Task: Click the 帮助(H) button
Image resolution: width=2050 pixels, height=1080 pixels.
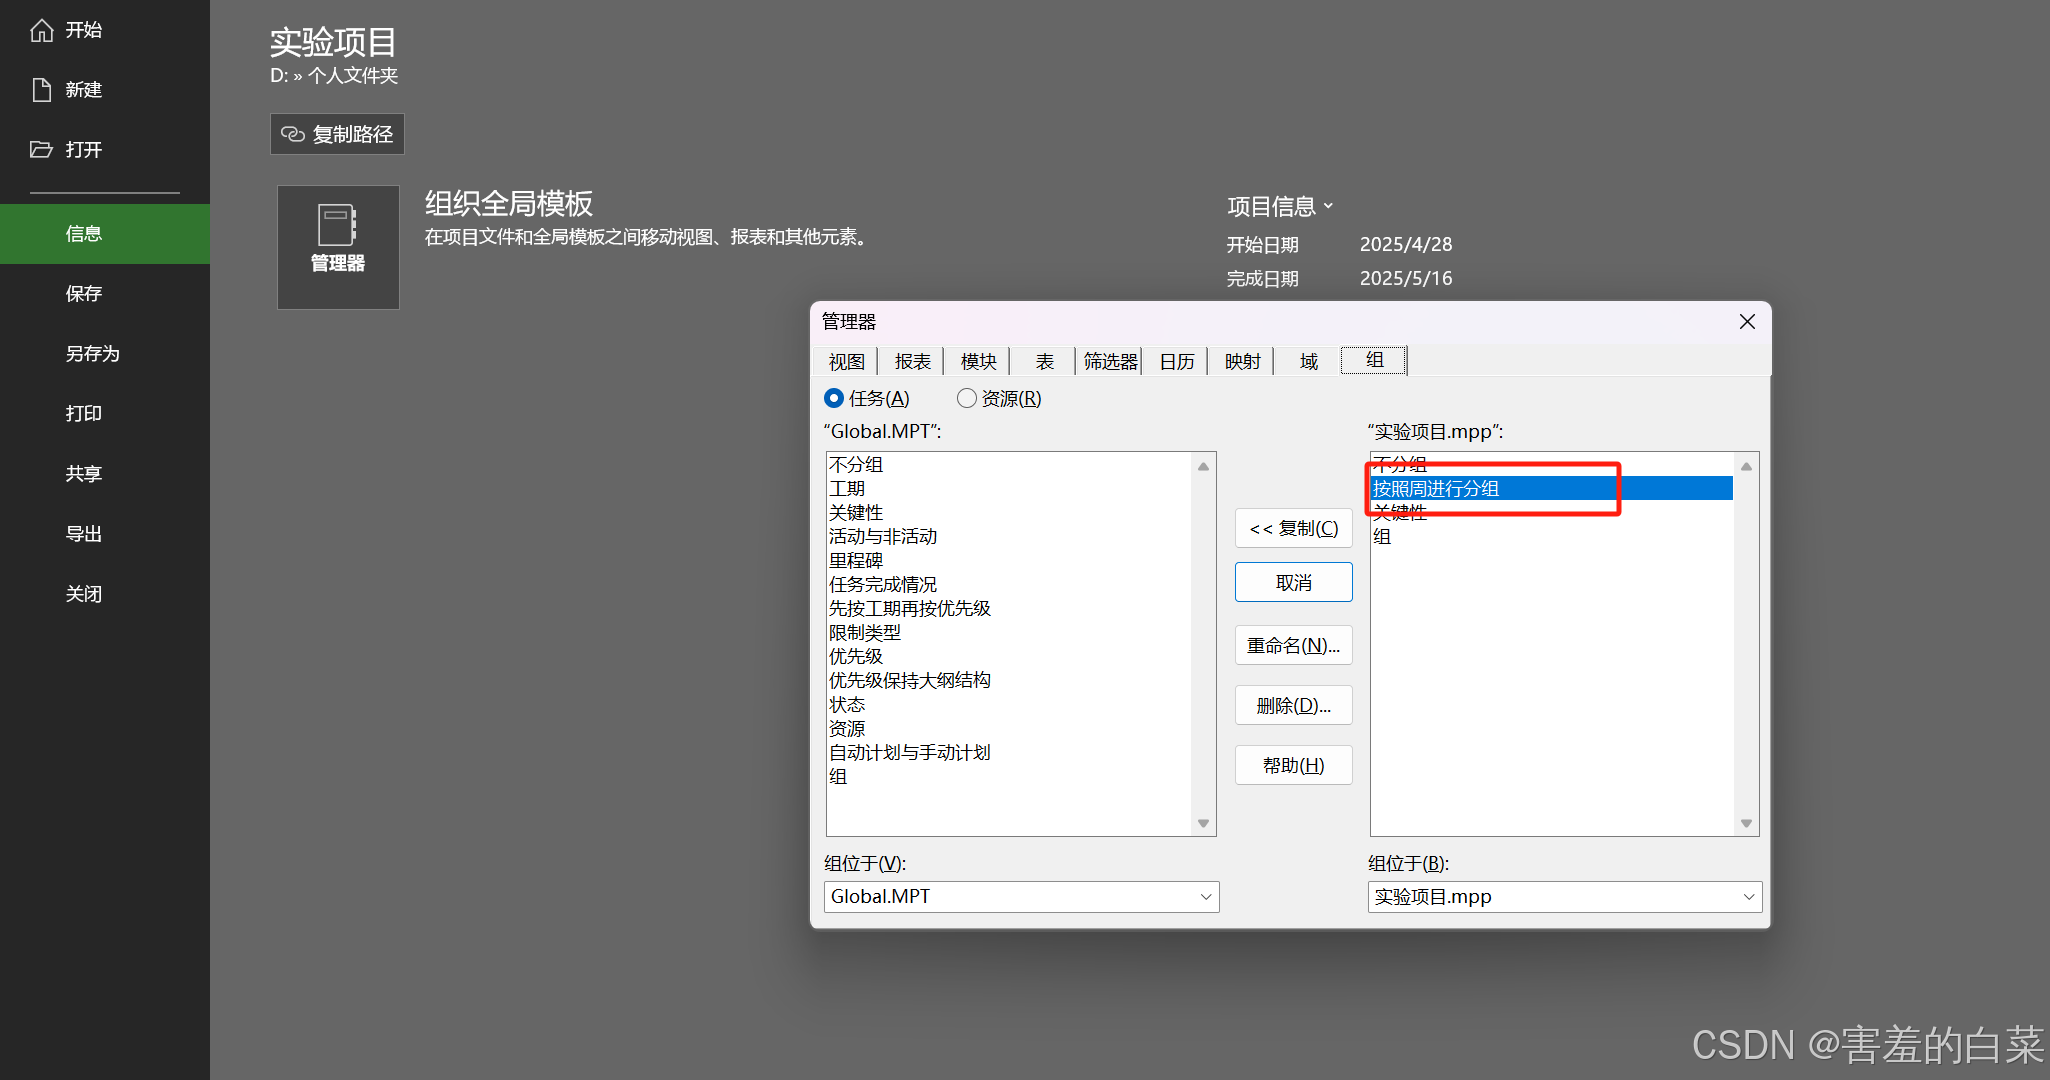Action: click(x=1293, y=765)
